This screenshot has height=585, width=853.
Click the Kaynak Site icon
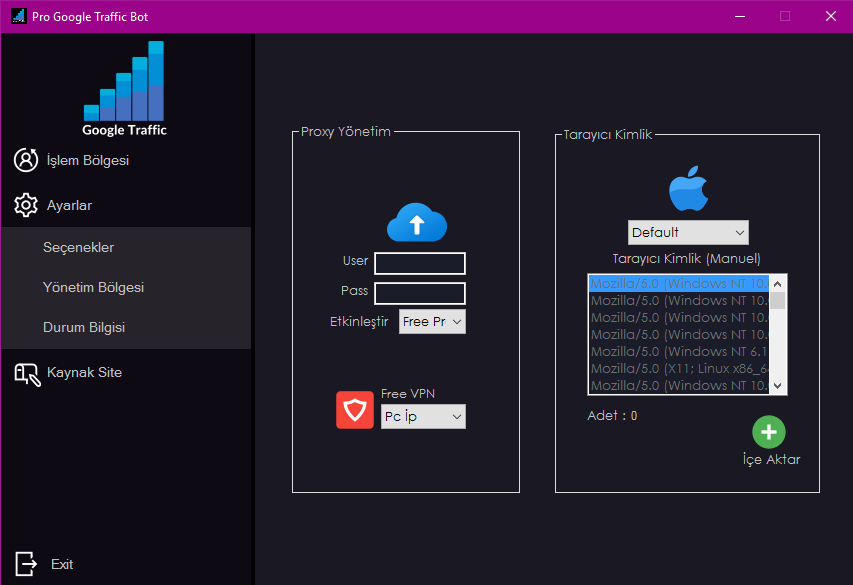(x=27, y=374)
